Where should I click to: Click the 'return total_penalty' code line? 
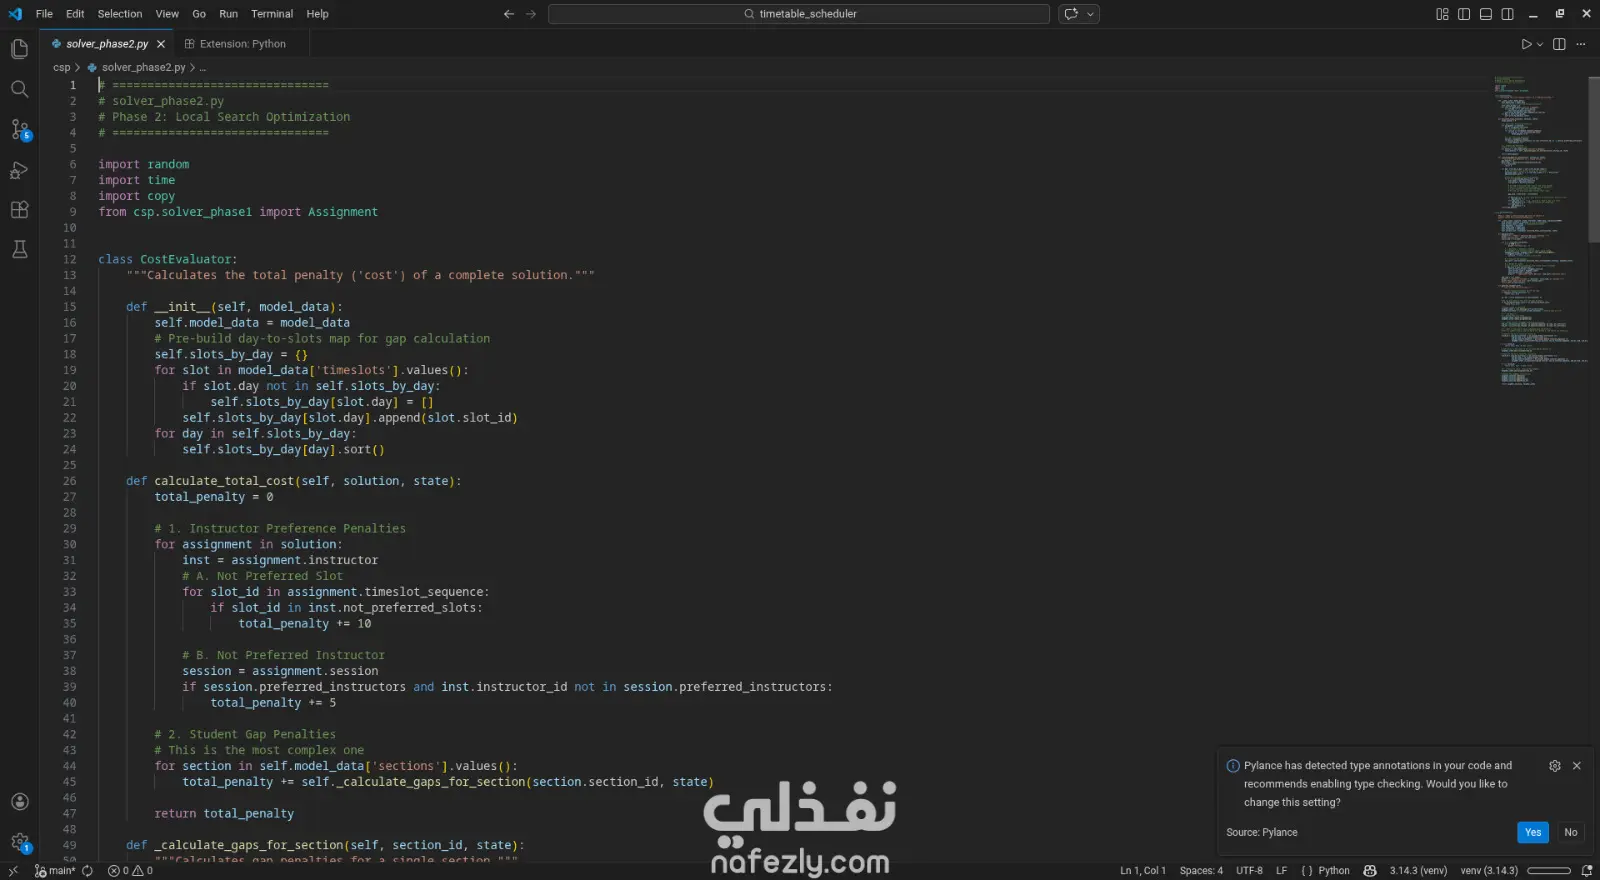[224, 814]
